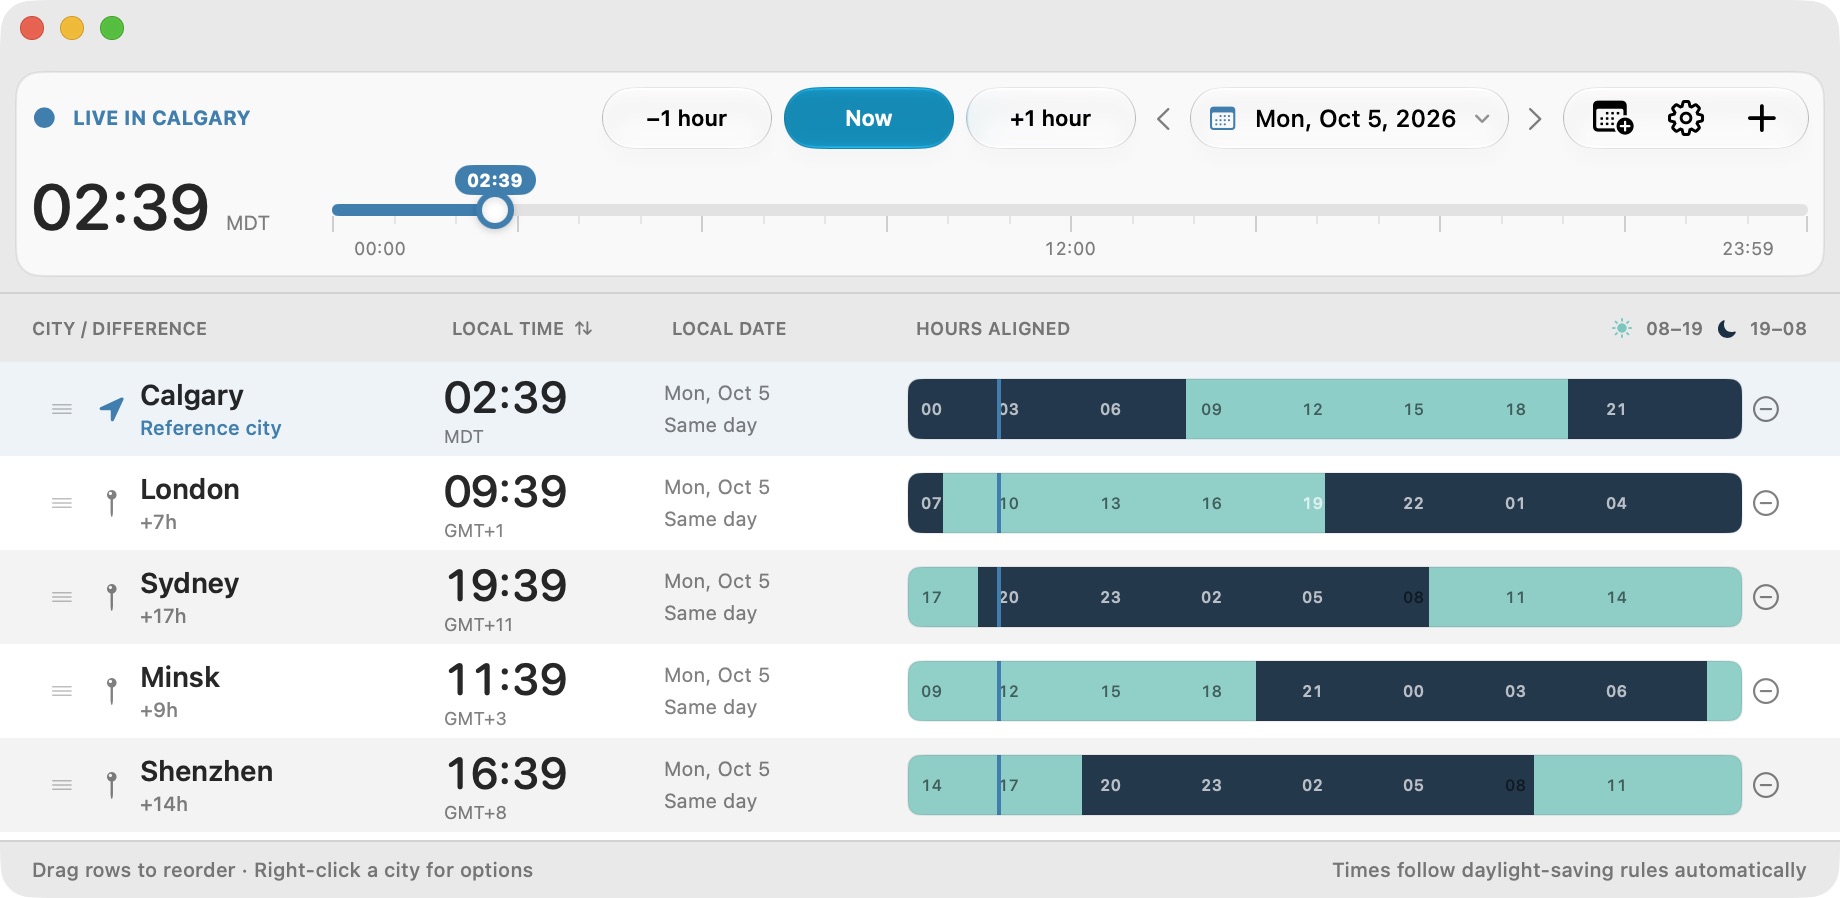Click the drag handle for the London row

[62, 503]
